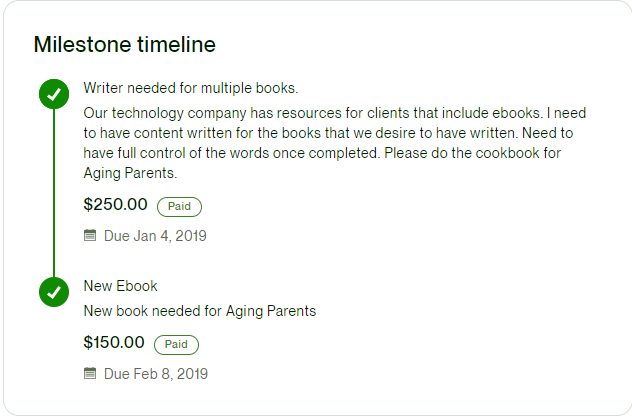Click 'New book needed for Aging Parents' description

click(200, 311)
